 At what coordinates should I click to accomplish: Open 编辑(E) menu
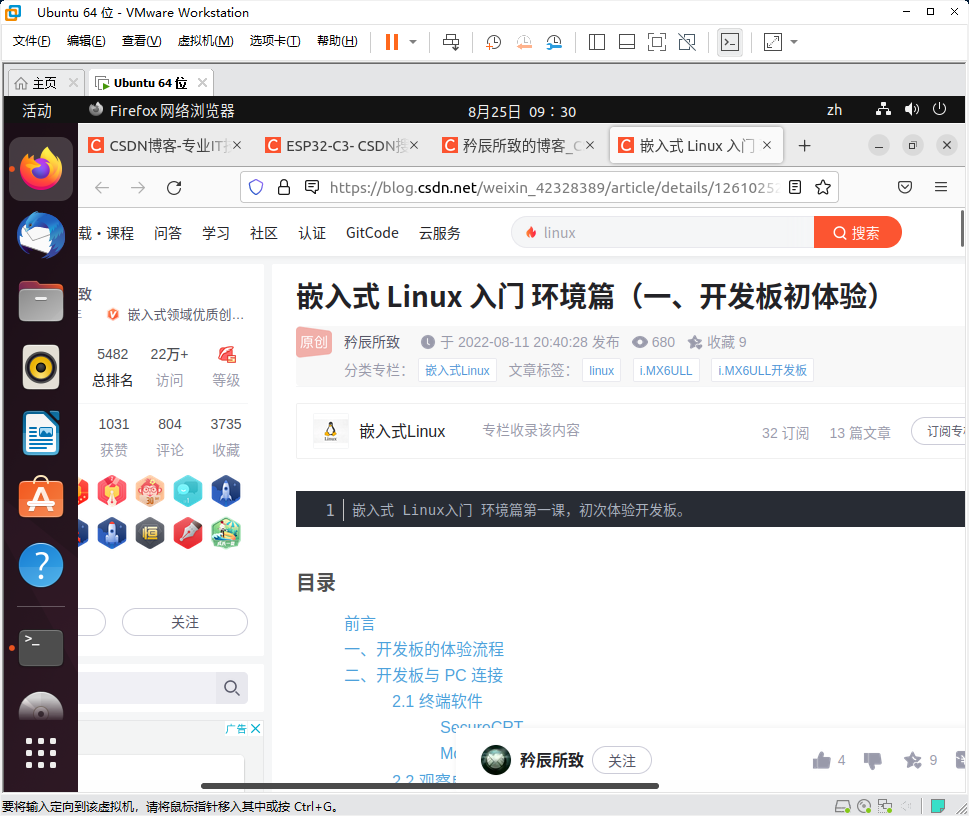click(x=86, y=41)
